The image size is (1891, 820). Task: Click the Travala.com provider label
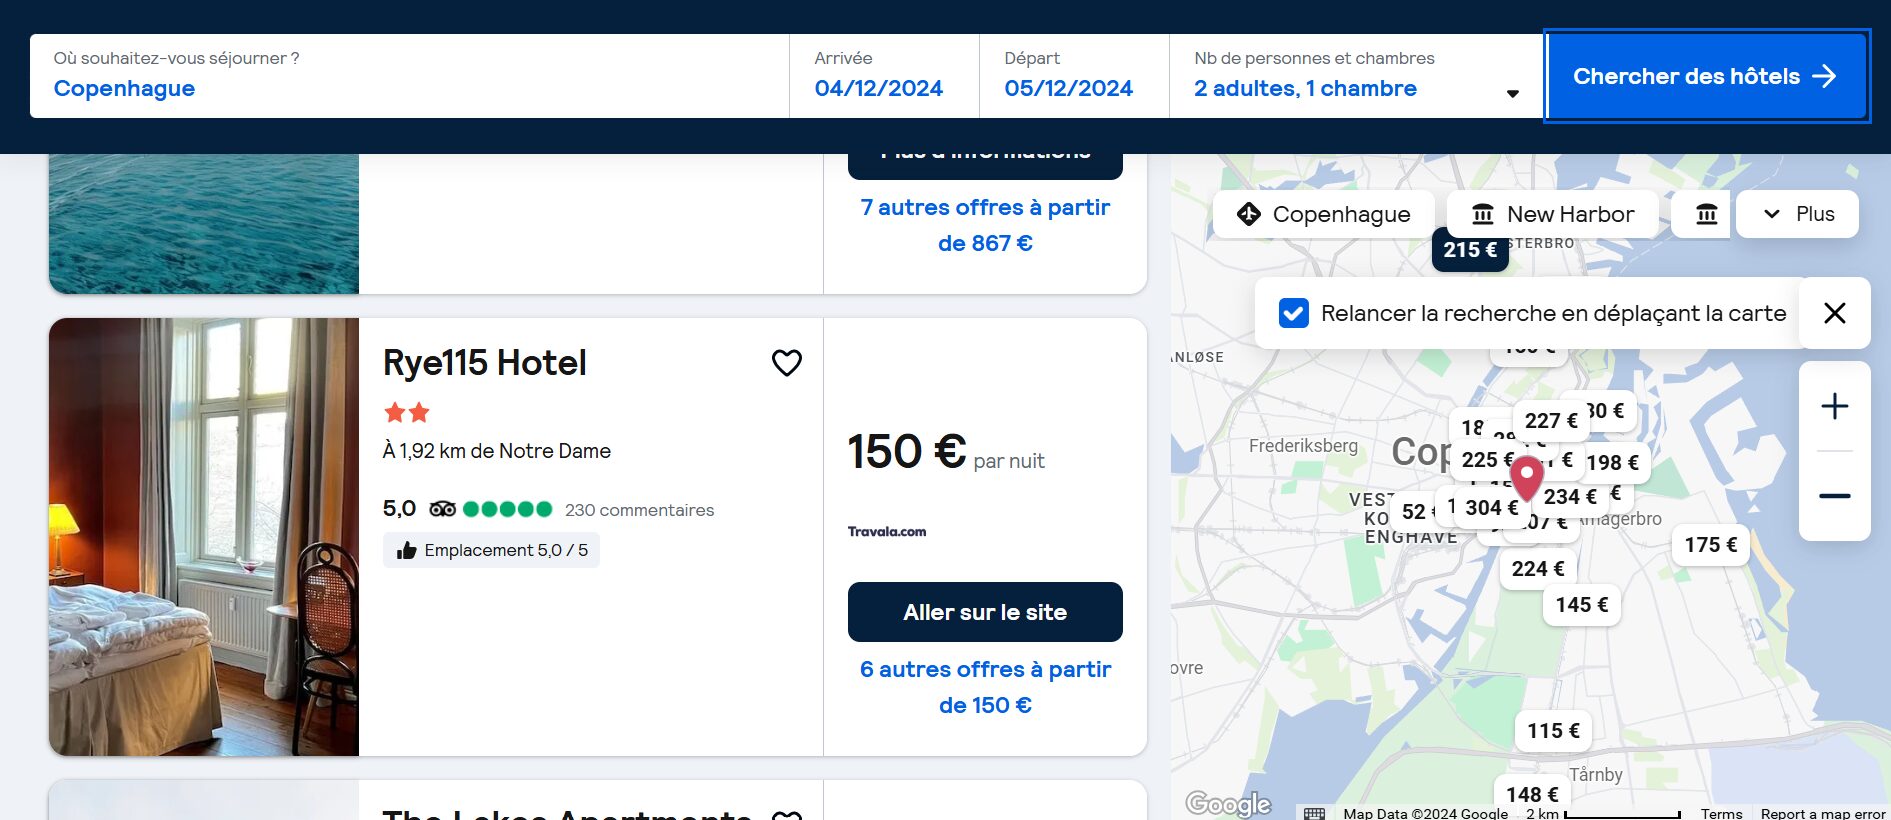[887, 532]
